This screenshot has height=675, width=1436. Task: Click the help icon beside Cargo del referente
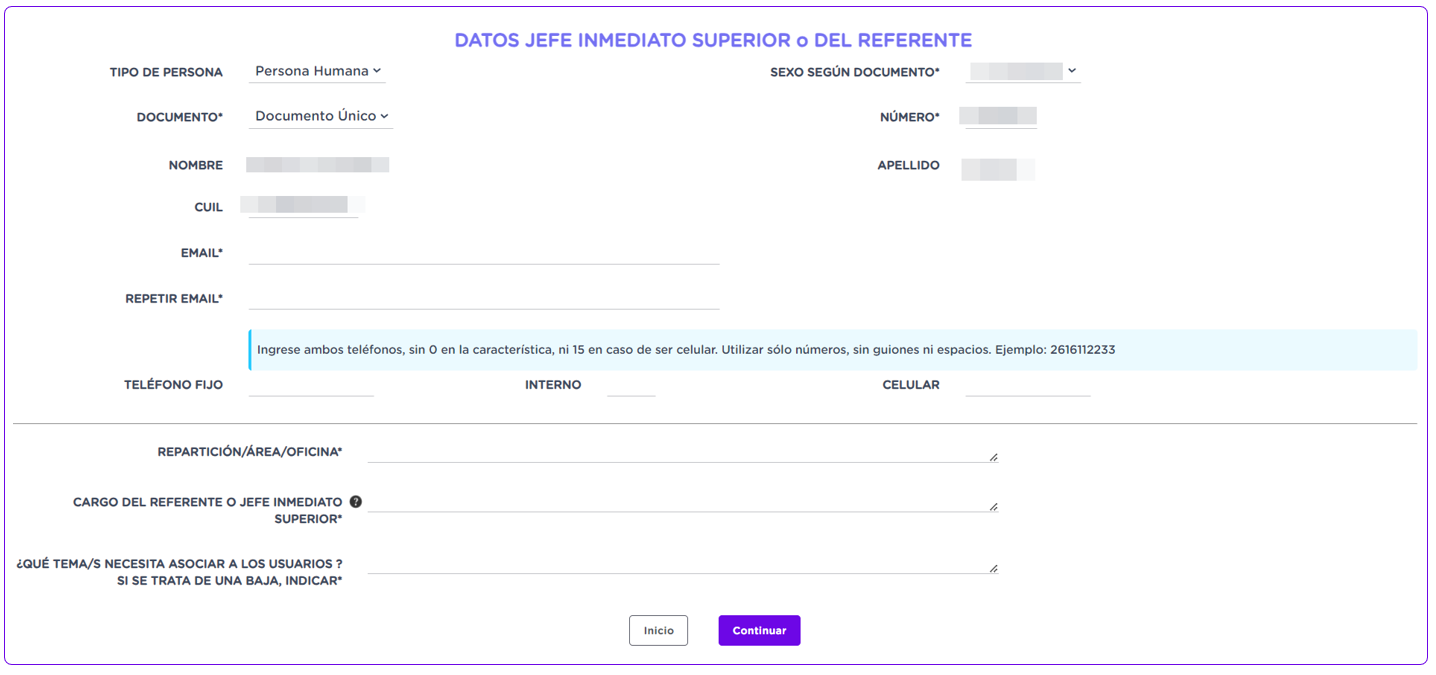coord(355,502)
